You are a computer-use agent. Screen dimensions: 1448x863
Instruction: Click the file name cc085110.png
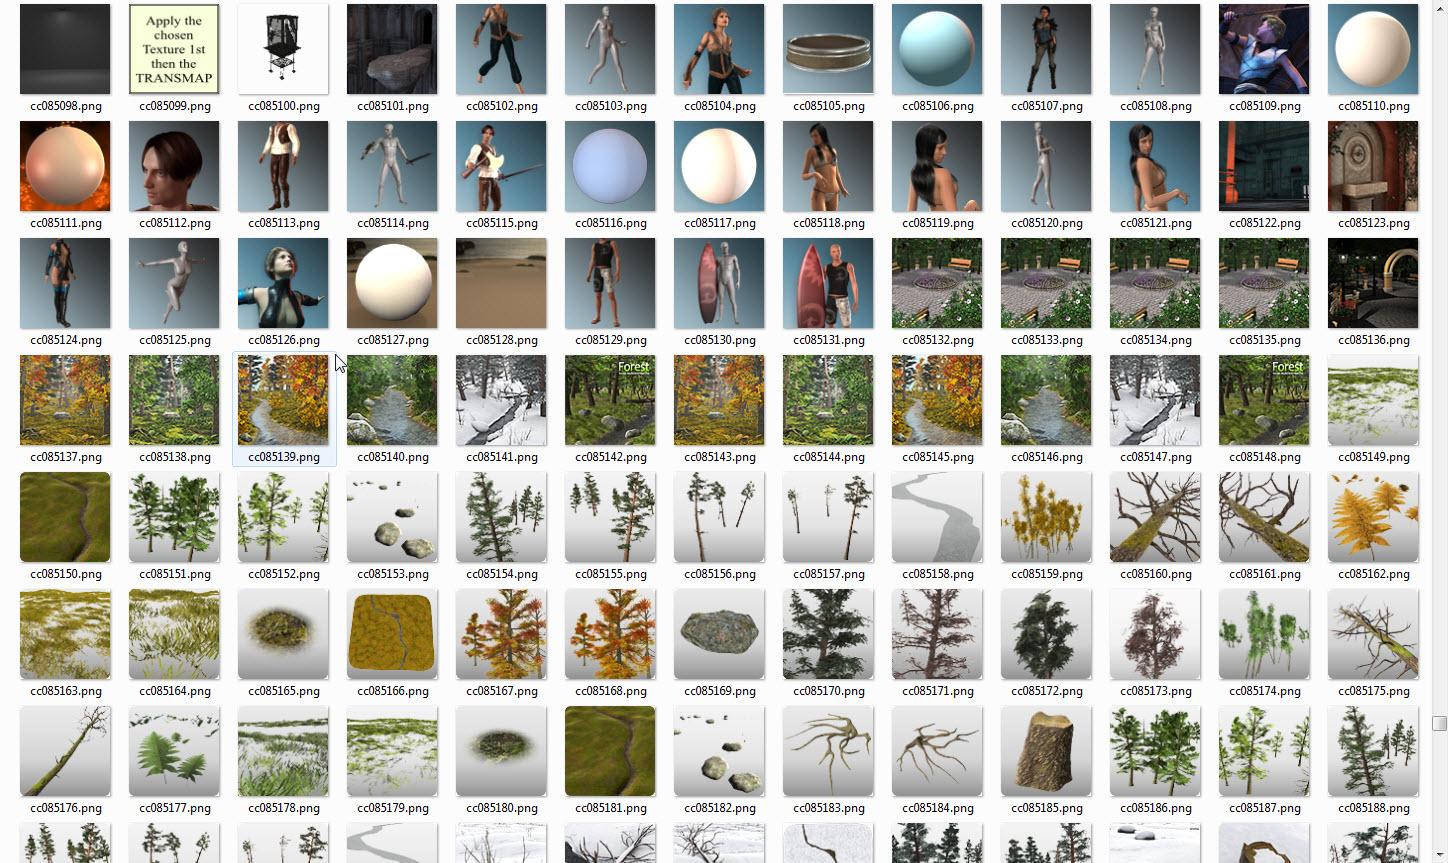click(1374, 106)
